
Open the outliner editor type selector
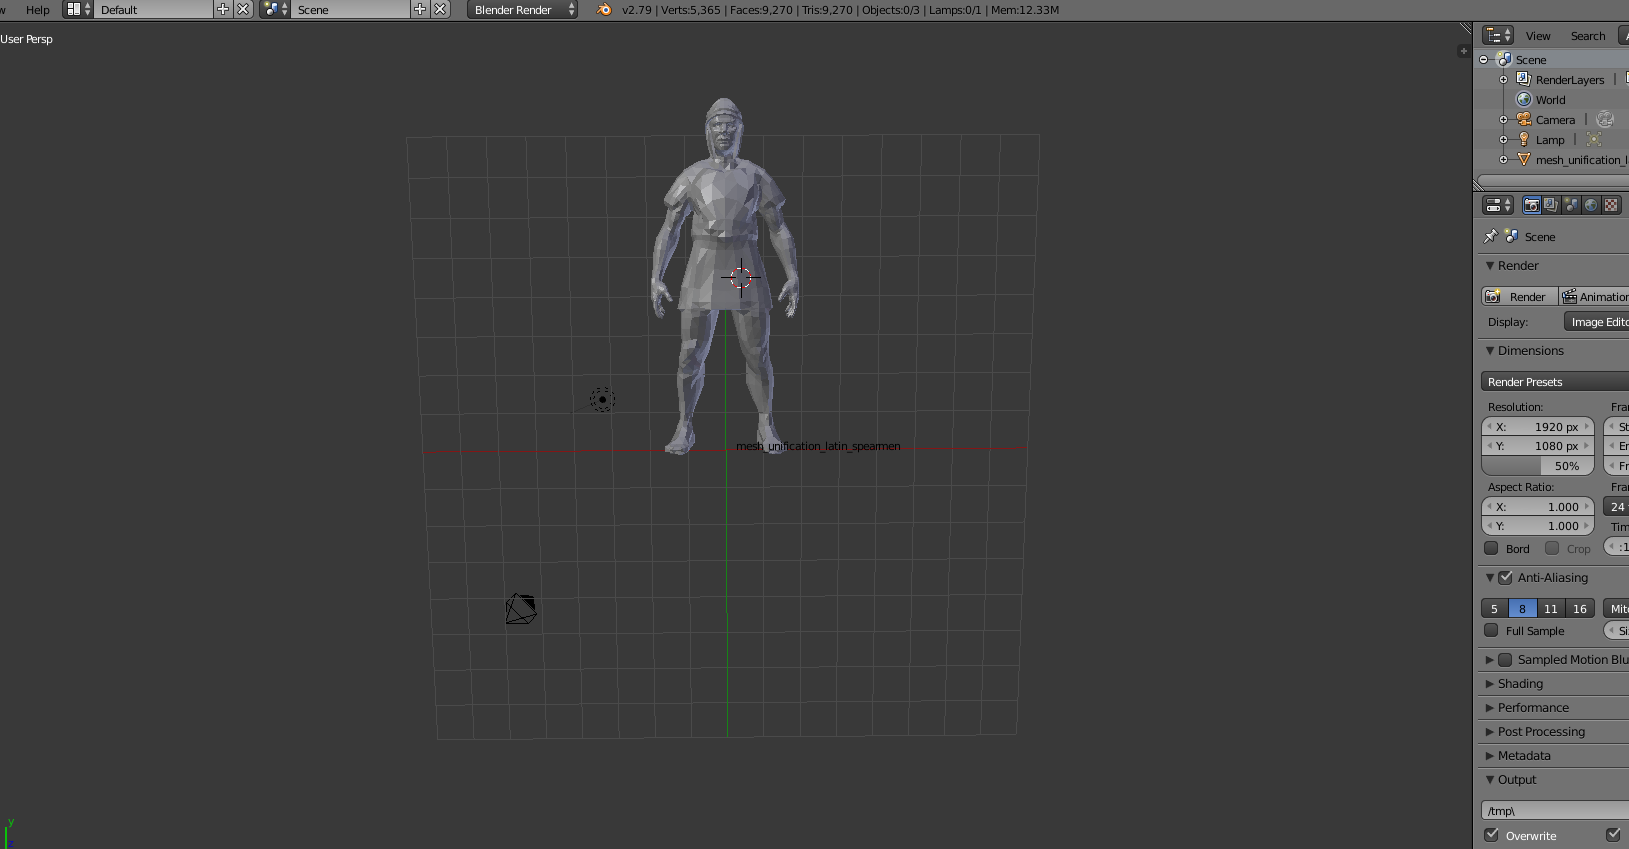click(x=1498, y=35)
